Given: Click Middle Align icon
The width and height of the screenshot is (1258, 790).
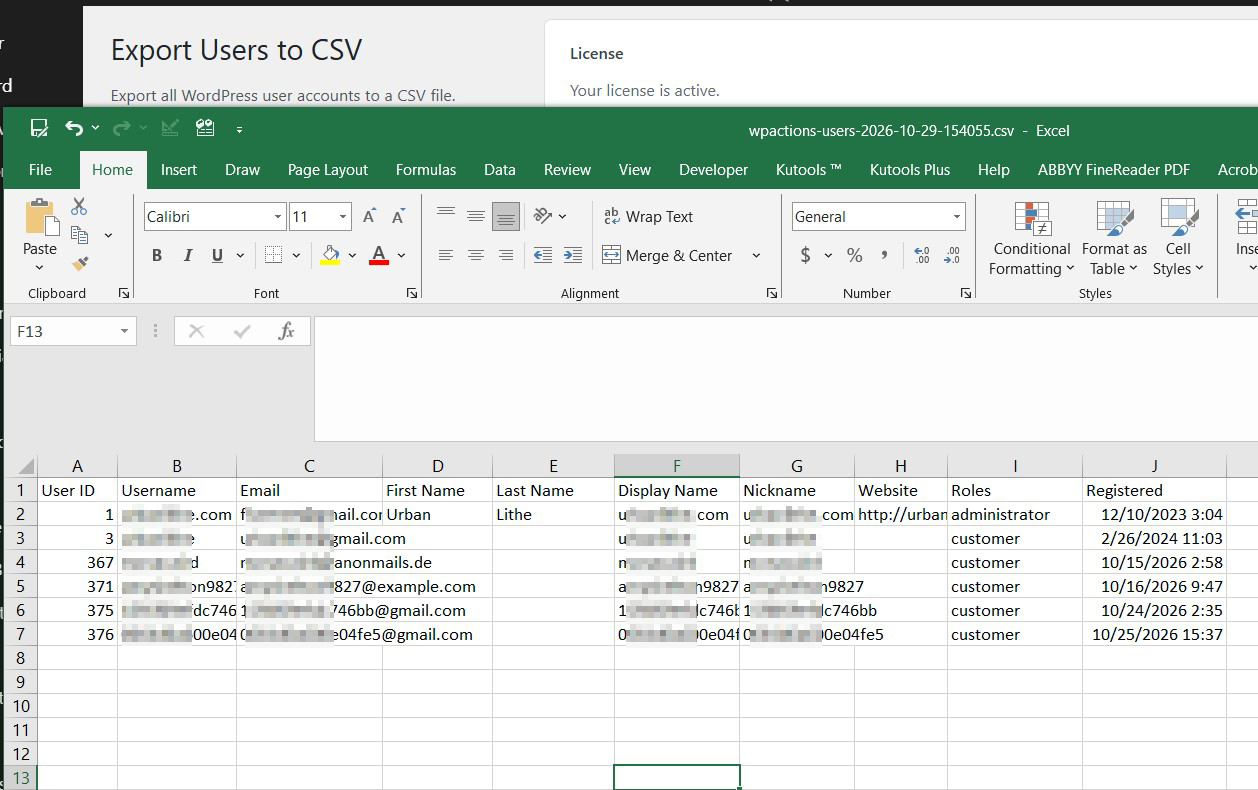Looking at the screenshot, I should pyautogui.click(x=476, y=215).
